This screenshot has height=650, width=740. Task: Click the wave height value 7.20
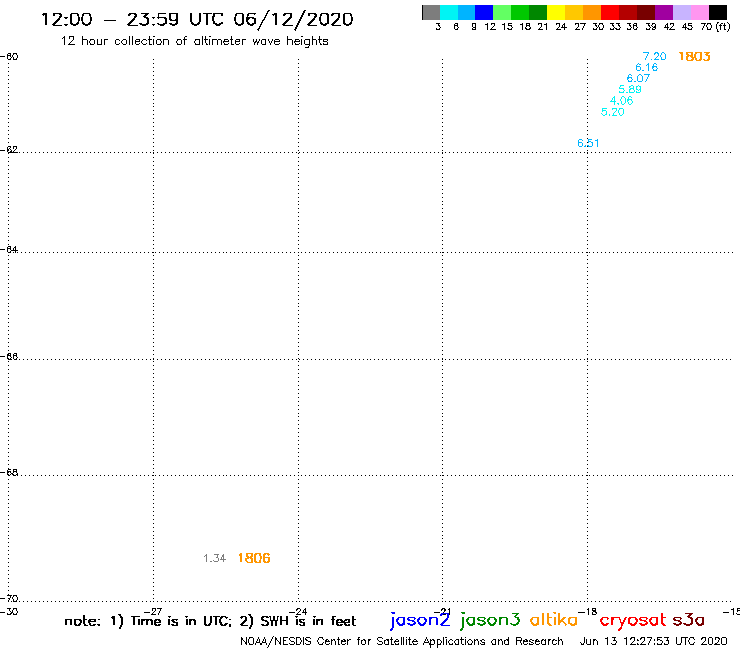654,56
